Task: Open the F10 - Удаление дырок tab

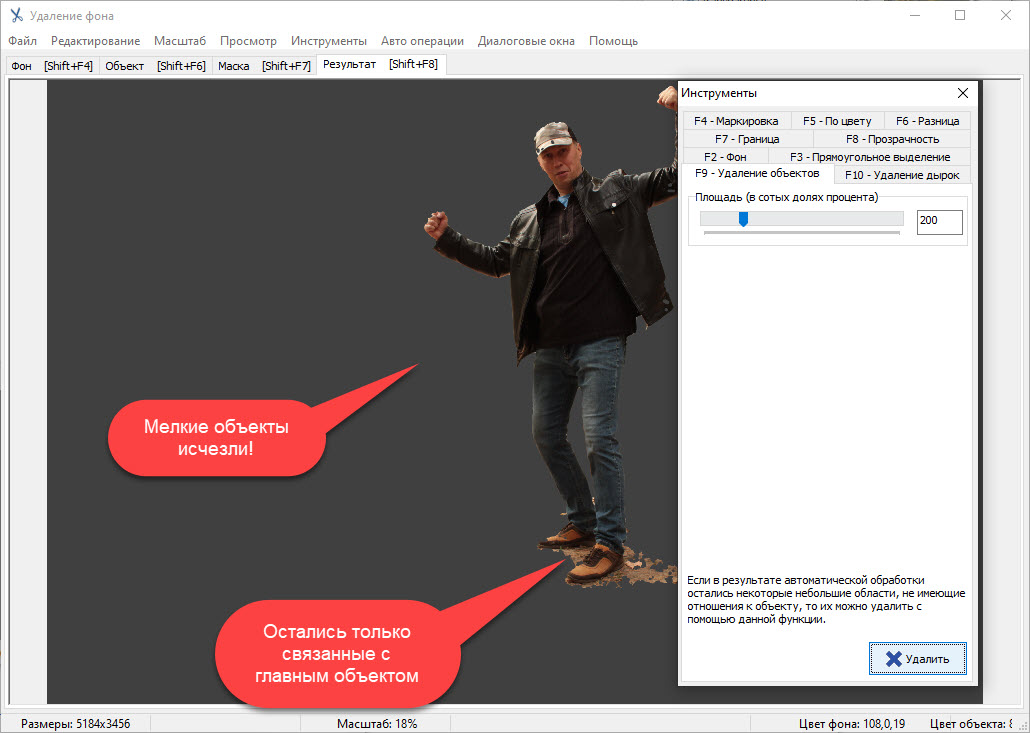Action: tap(902, 175)
